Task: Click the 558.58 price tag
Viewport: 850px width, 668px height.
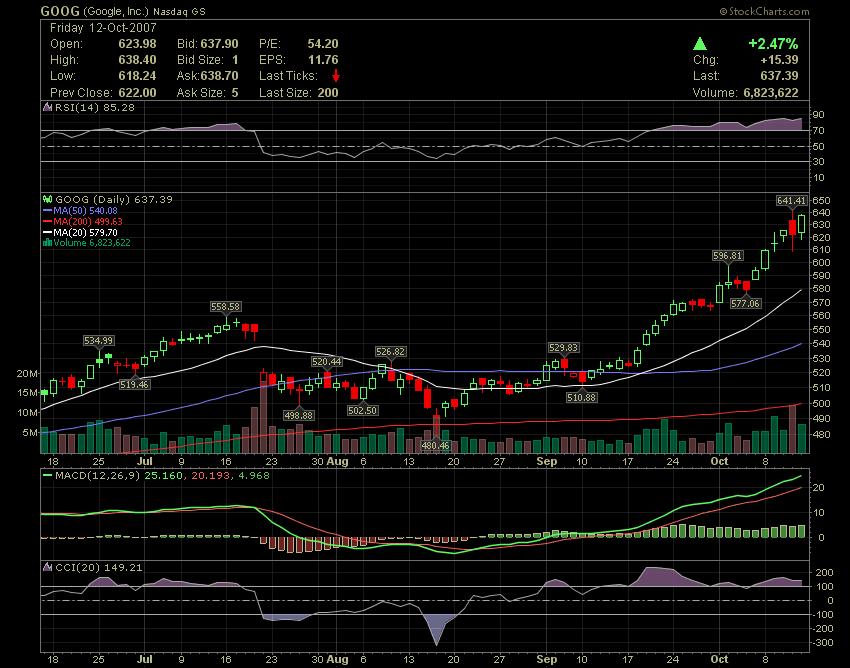Action: pyautogui.click(x=226, y=306)
